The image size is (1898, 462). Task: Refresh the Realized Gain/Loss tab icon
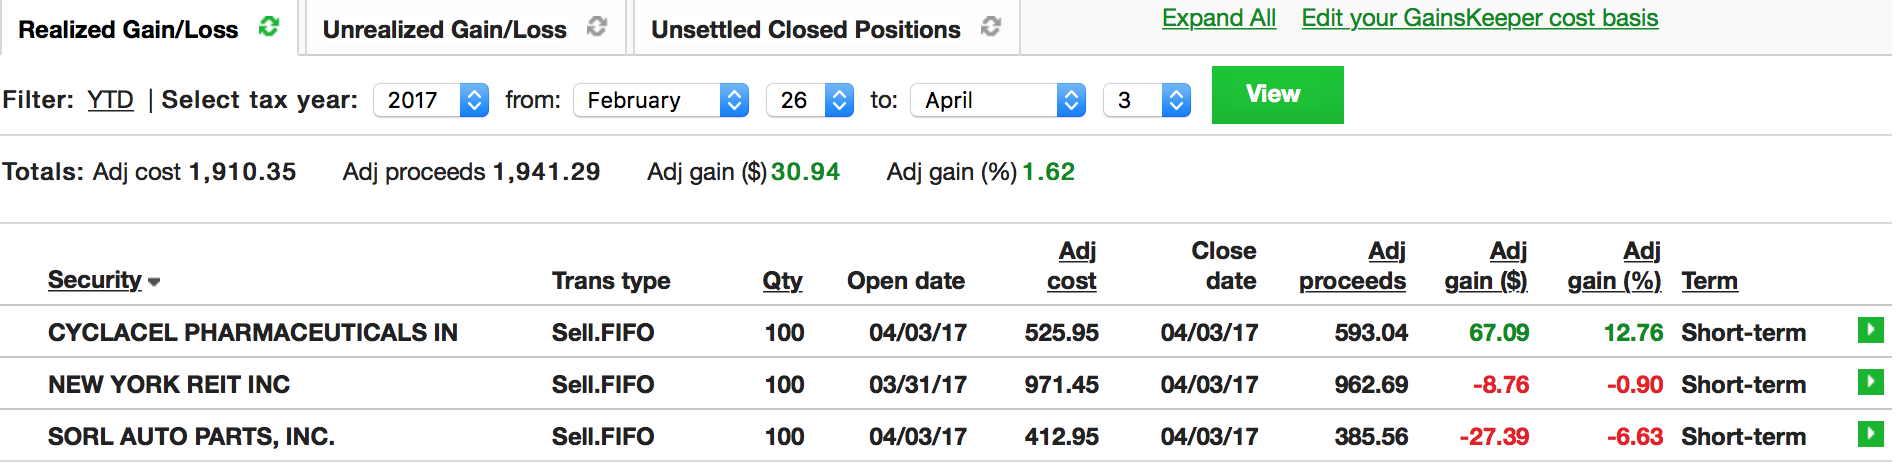268,27
